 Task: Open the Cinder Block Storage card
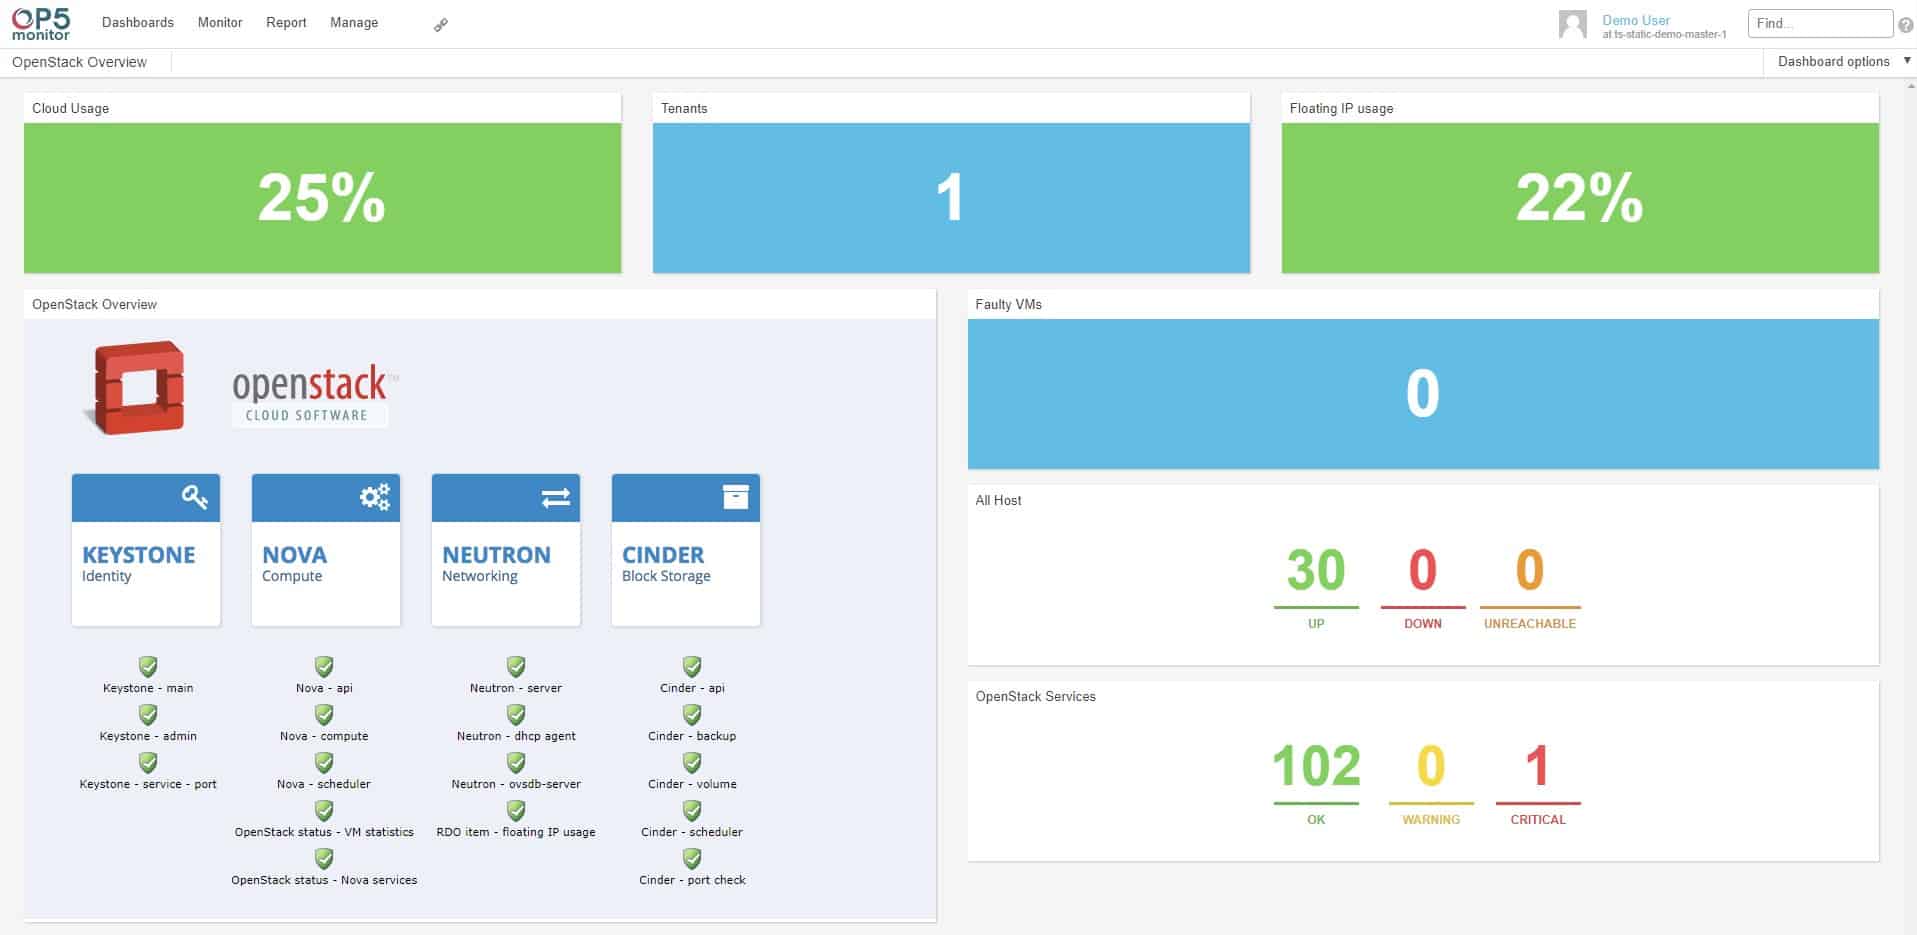click(x=686, y=550)
